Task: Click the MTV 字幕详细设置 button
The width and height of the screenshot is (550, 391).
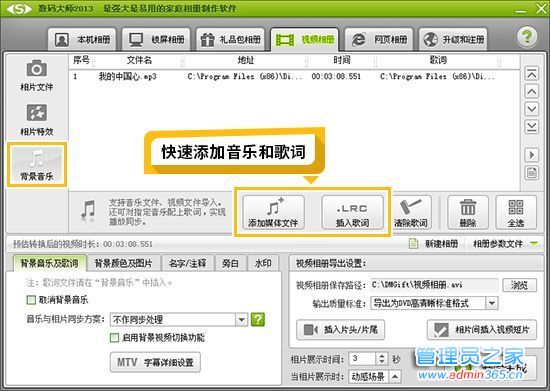Action: tap(155, 362)
